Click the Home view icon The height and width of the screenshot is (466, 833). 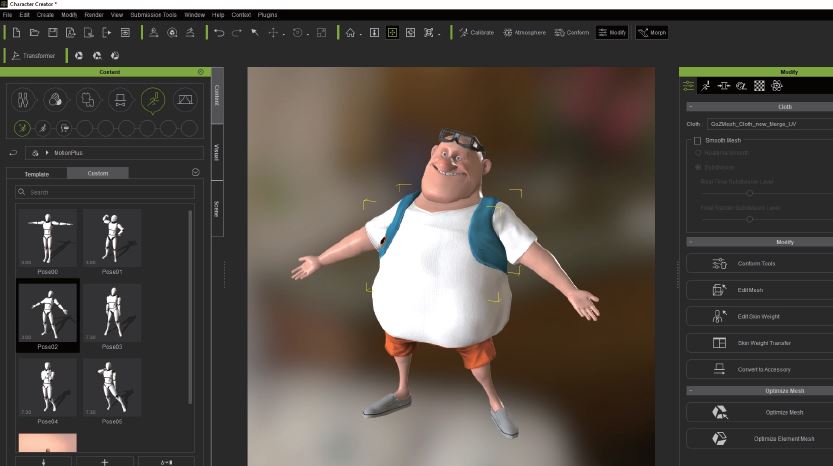tap(350, 33)
